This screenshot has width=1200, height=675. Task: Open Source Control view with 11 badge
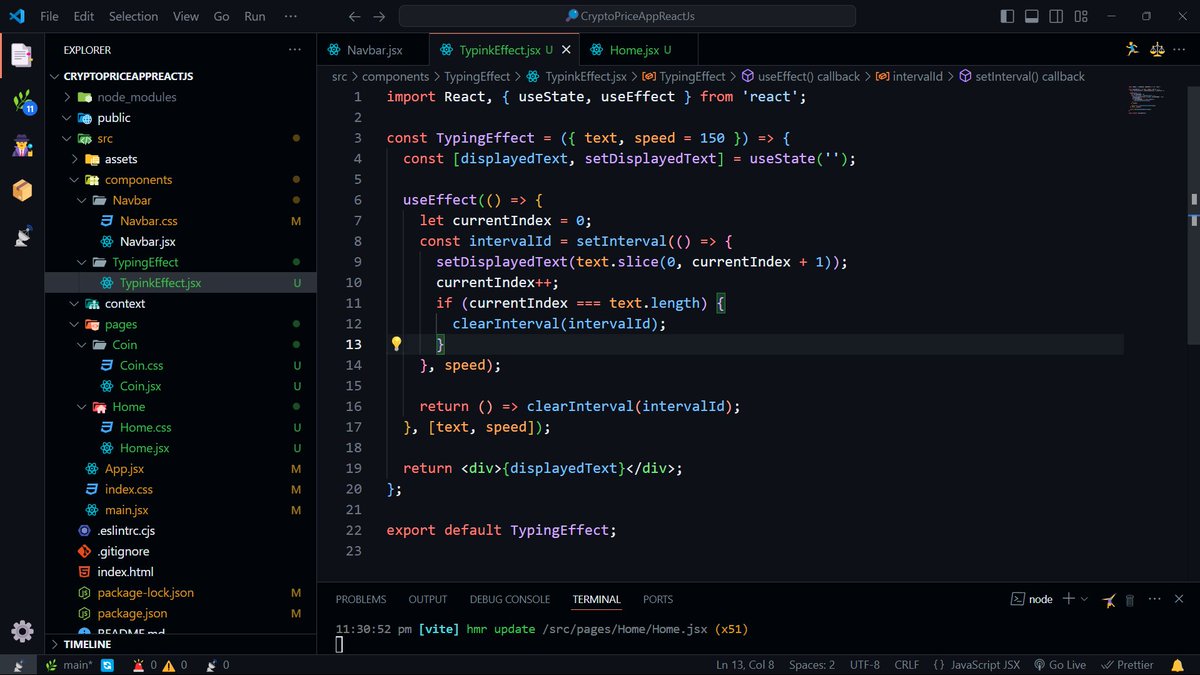[22, 101]
